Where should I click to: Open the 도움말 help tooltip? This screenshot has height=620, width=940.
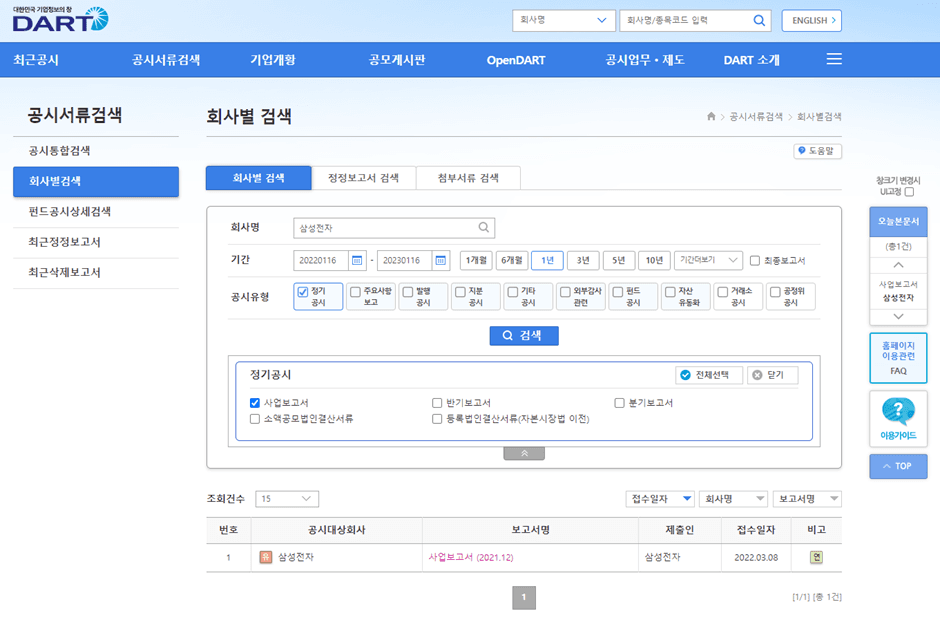pyautogui.click(x=816, y=150)
